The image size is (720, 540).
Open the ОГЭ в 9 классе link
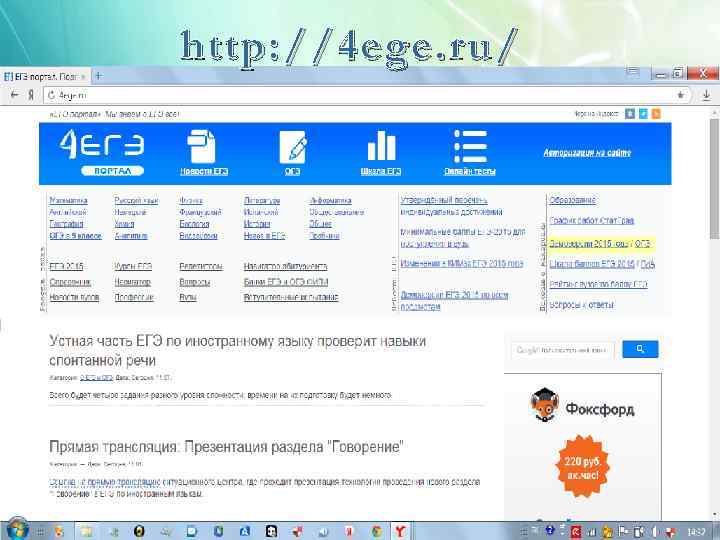pyautogui.click(x=75, y=236)
